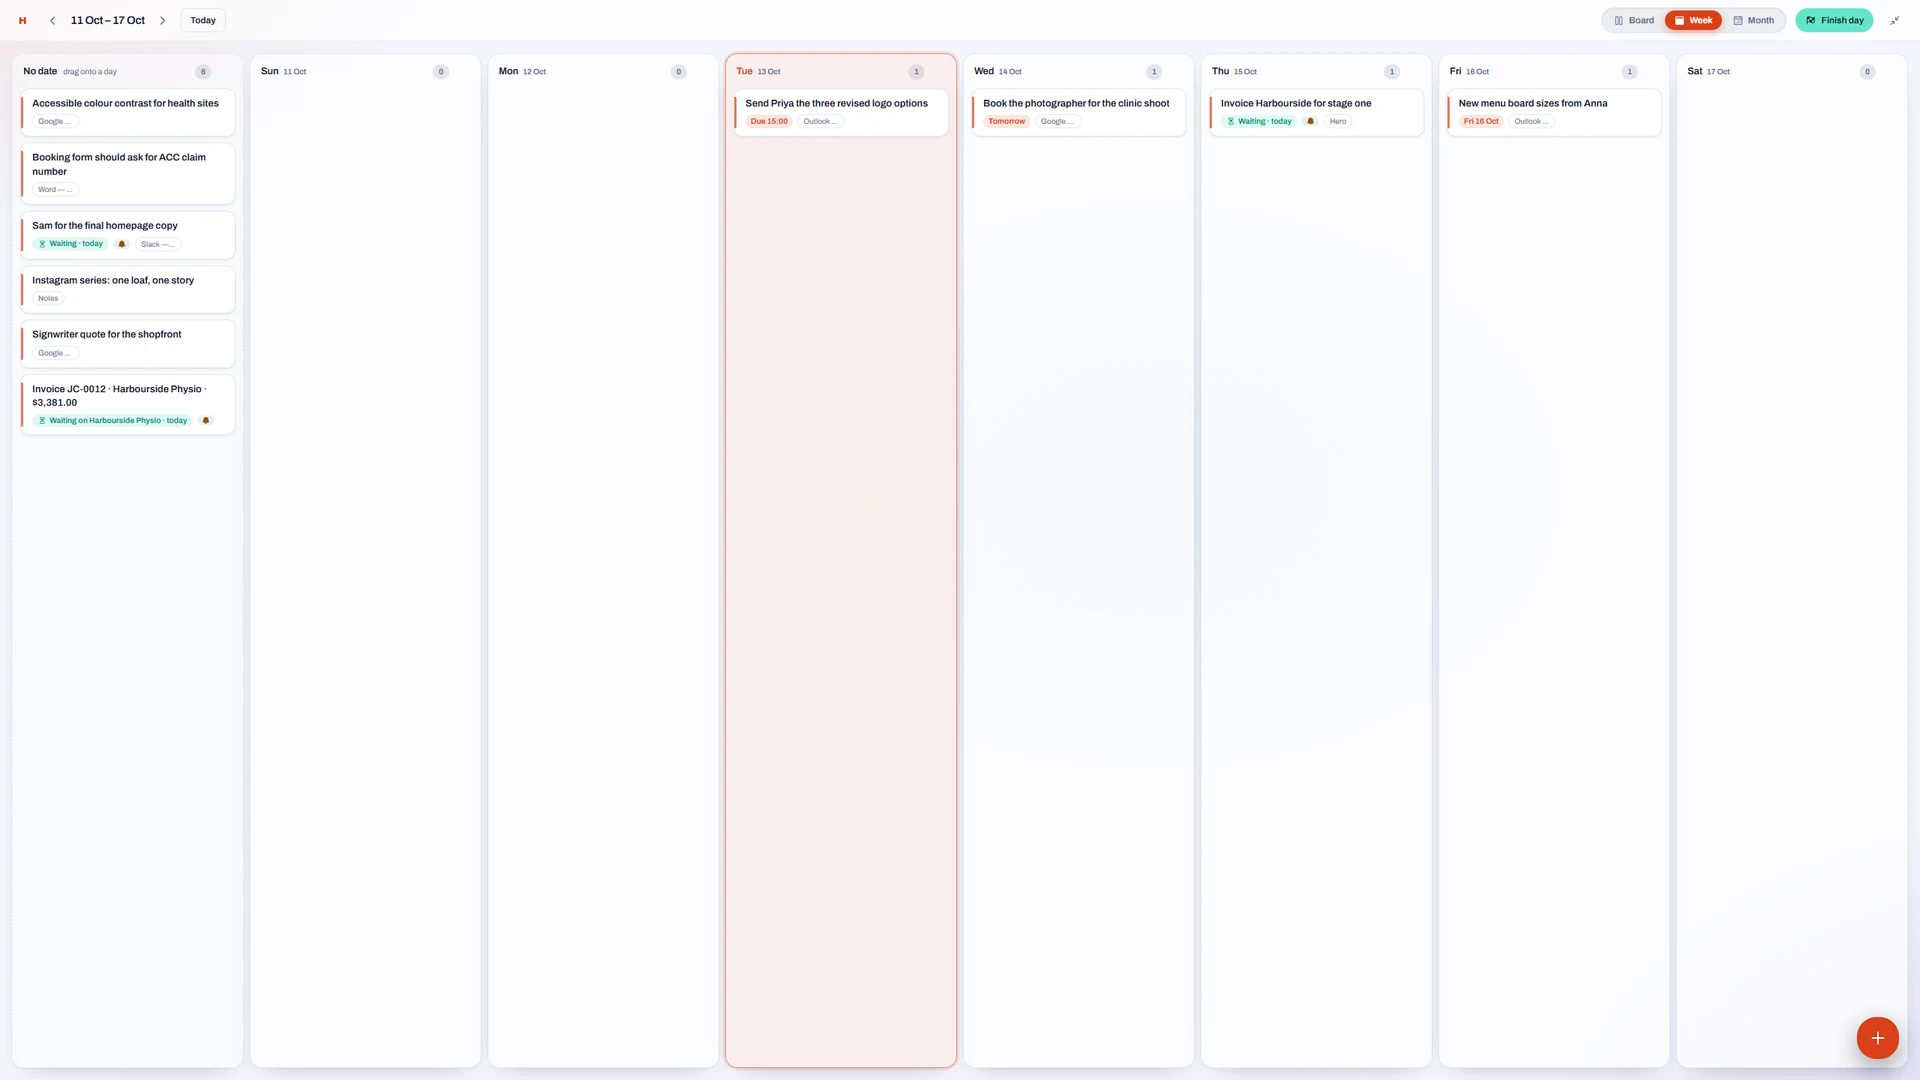This screenshot has width=1920, height=1080.
Task: Click Waiting on Harbourside Physio tag
Action: click(x=112, y=421)
